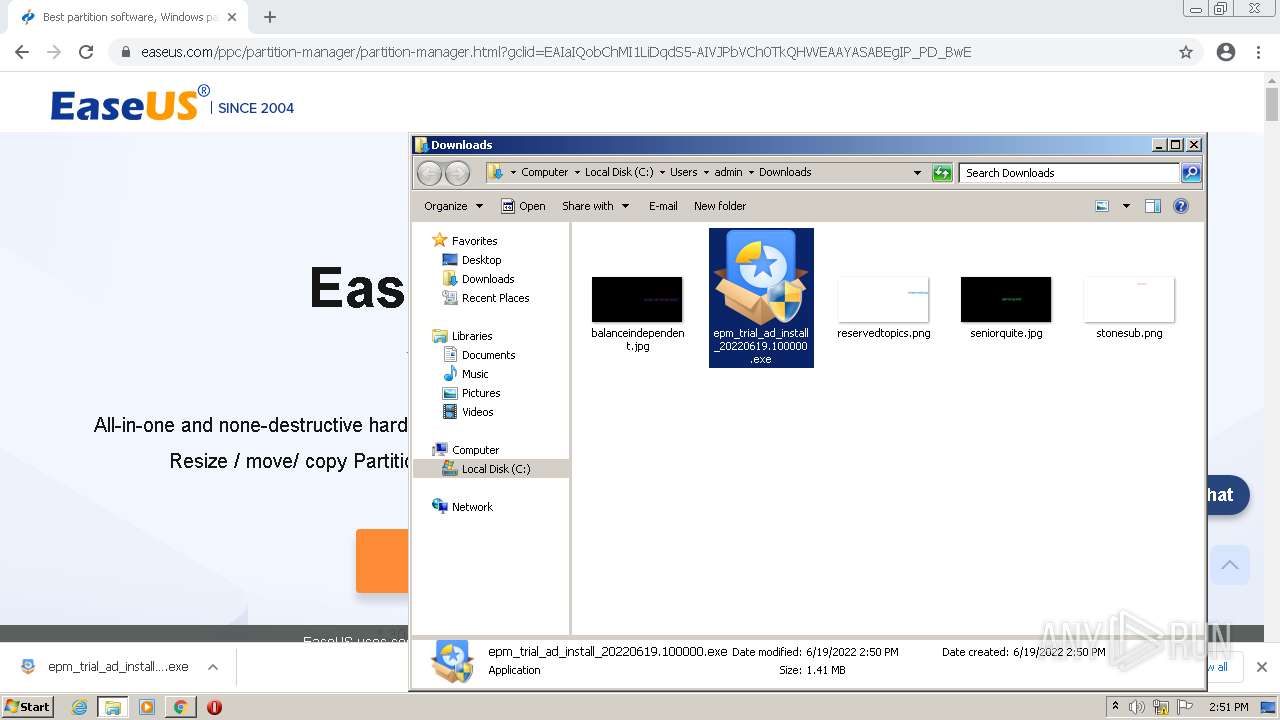Click Computer segment in address breadcrumb
Viewport: 1280px width, 720px height.
point(544,172)
